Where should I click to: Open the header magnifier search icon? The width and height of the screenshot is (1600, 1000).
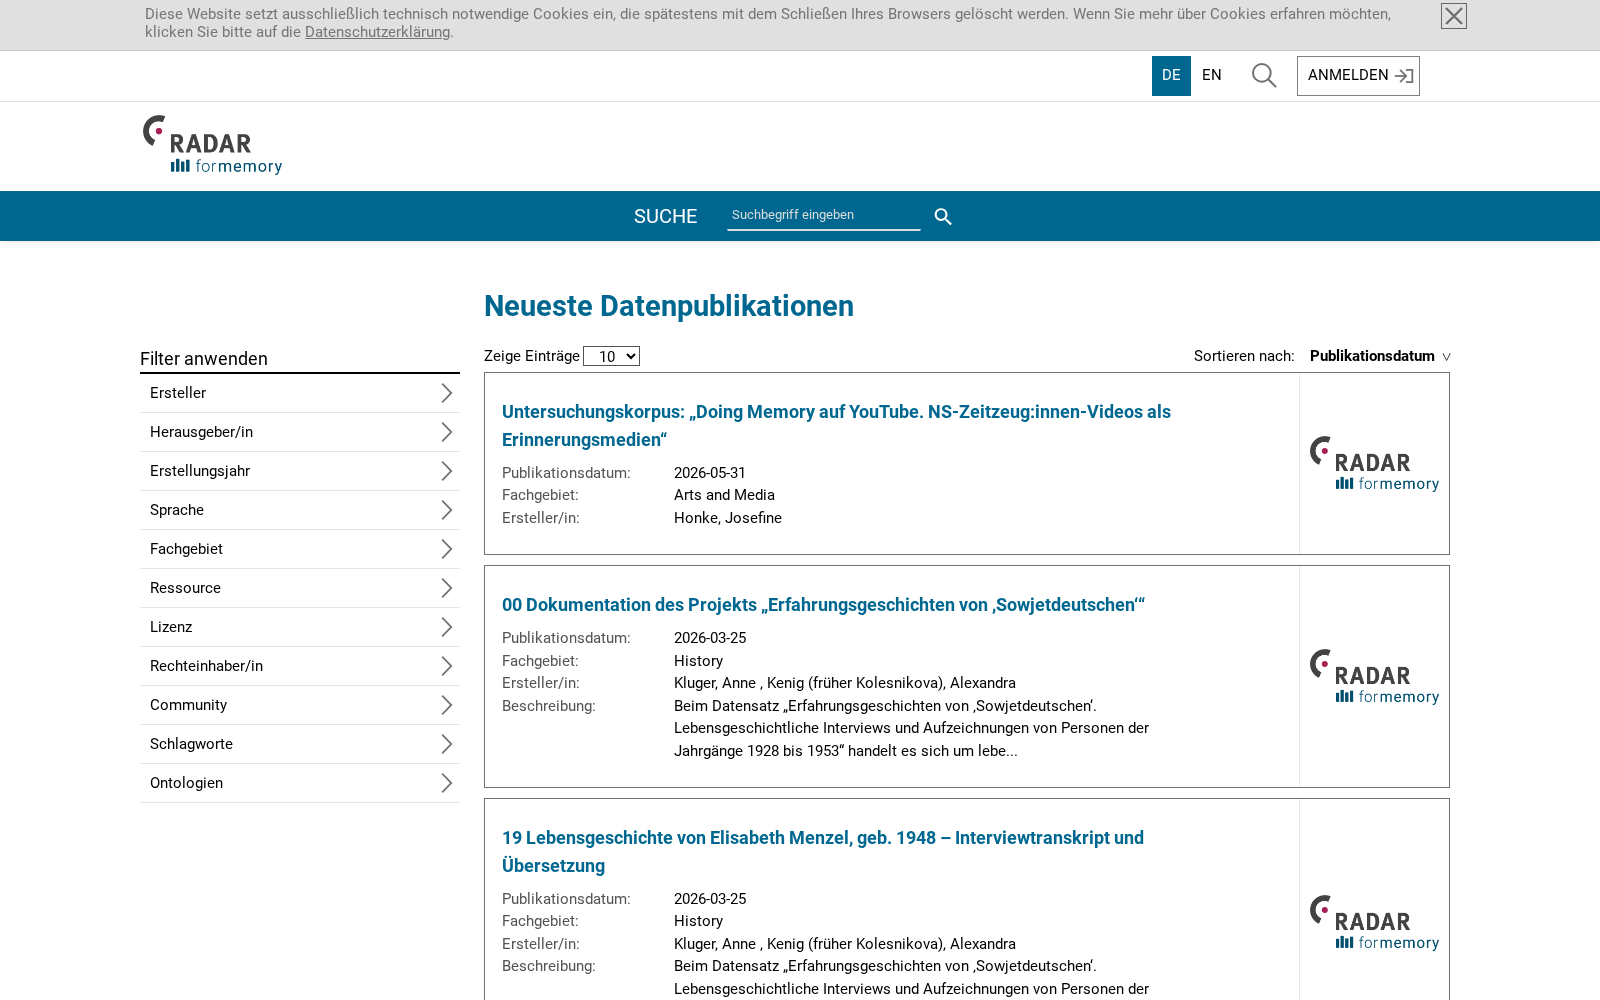(1264, 76)
